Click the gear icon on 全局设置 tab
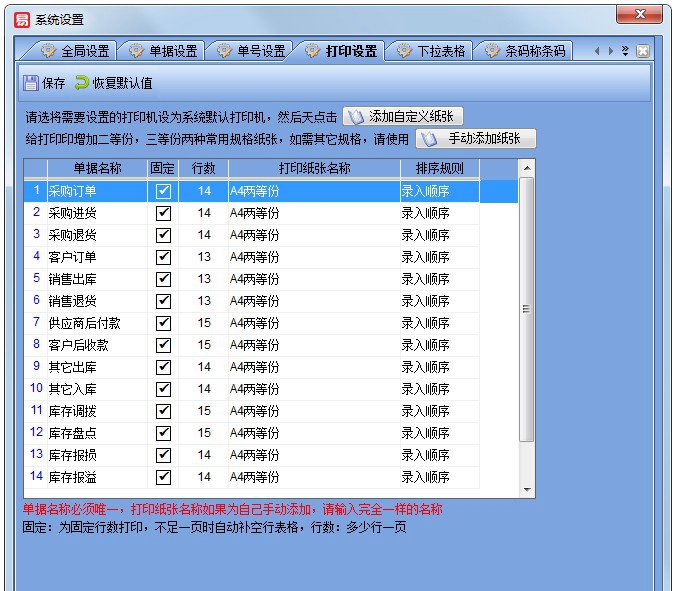Viewport: 678px width, 591px height. click(48, 51)
